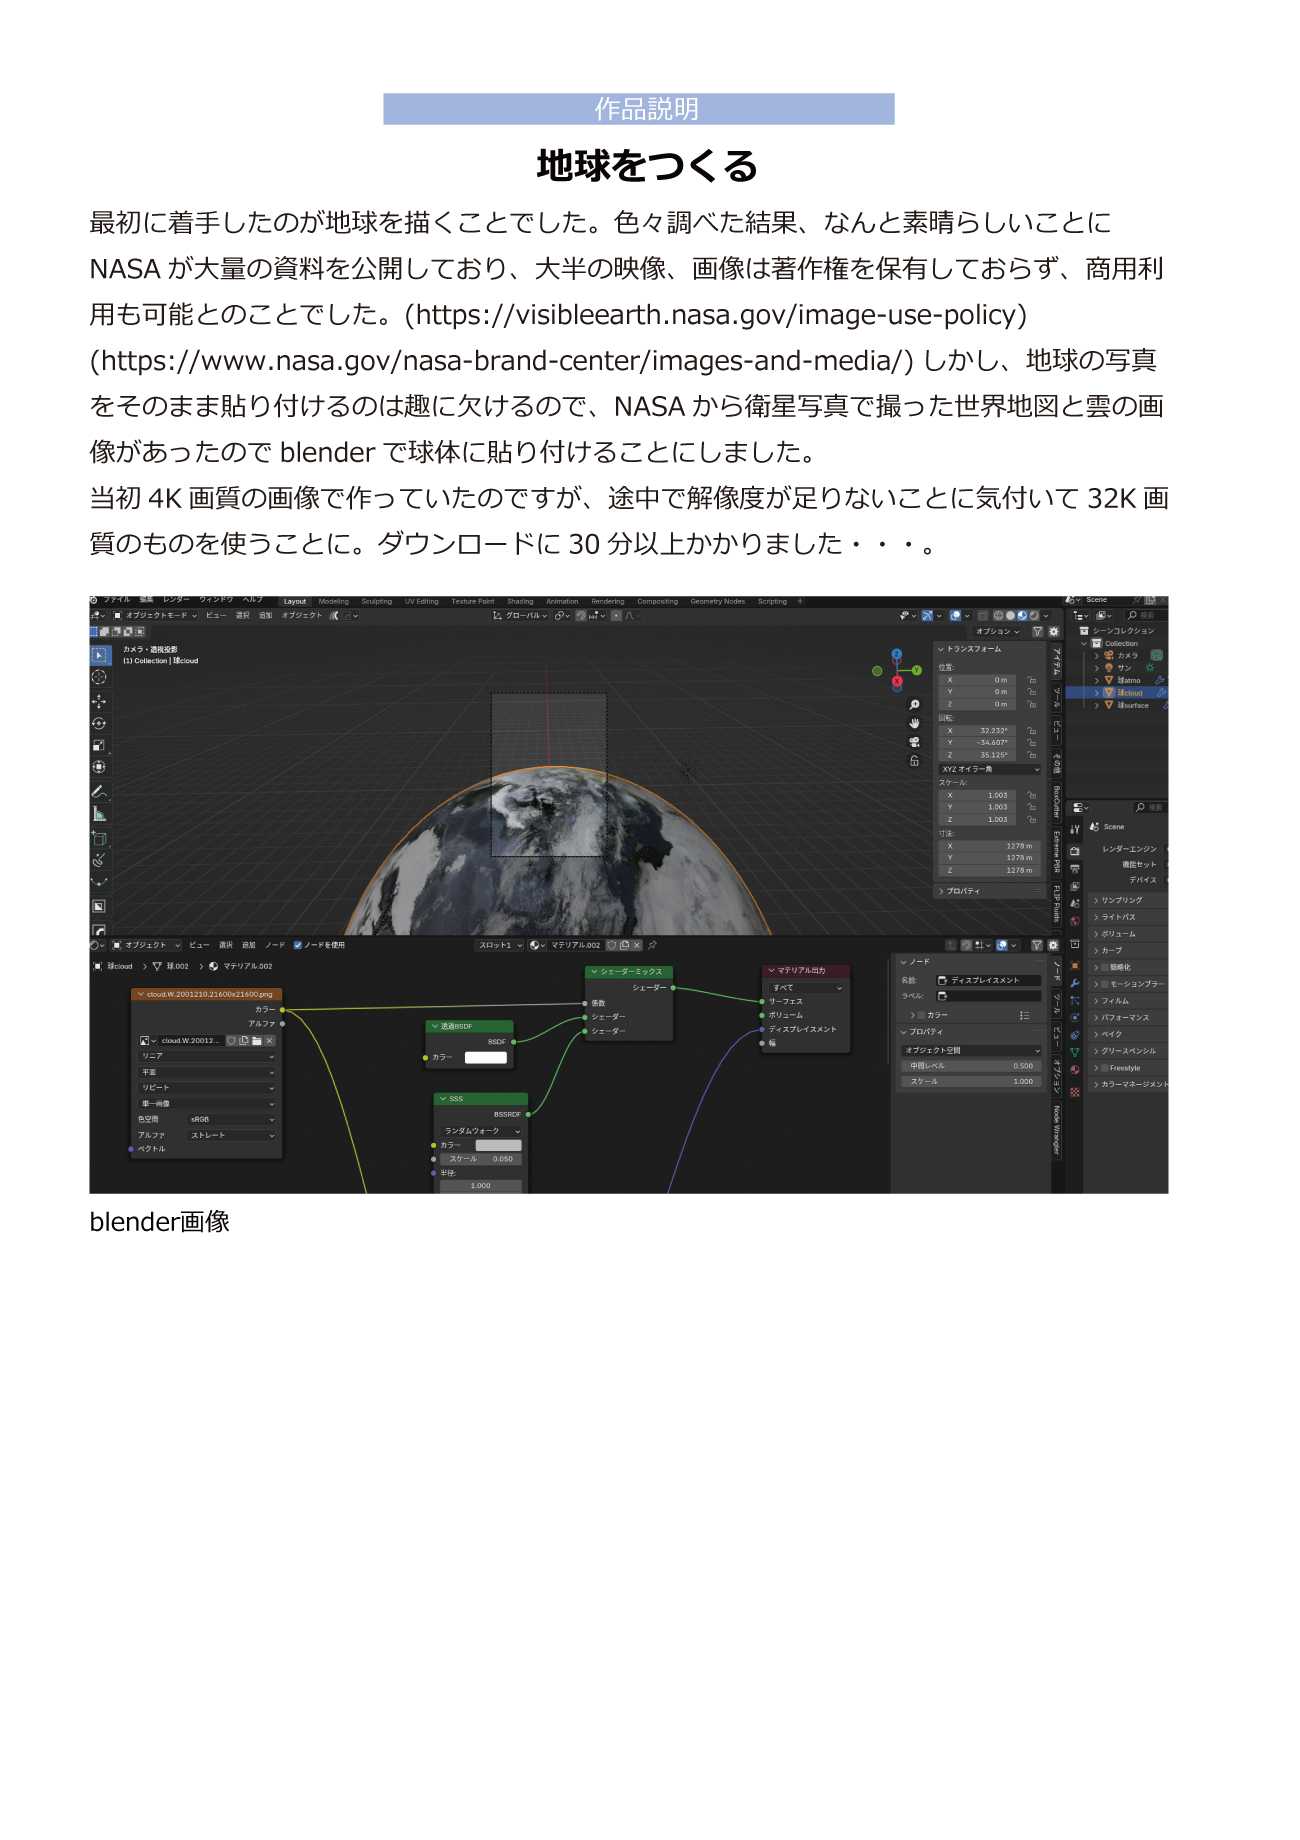Viewport: 1300px width, 1840px height.
Task: Switch to the Modeling workspace tab
Action: [x=334, y=602]
